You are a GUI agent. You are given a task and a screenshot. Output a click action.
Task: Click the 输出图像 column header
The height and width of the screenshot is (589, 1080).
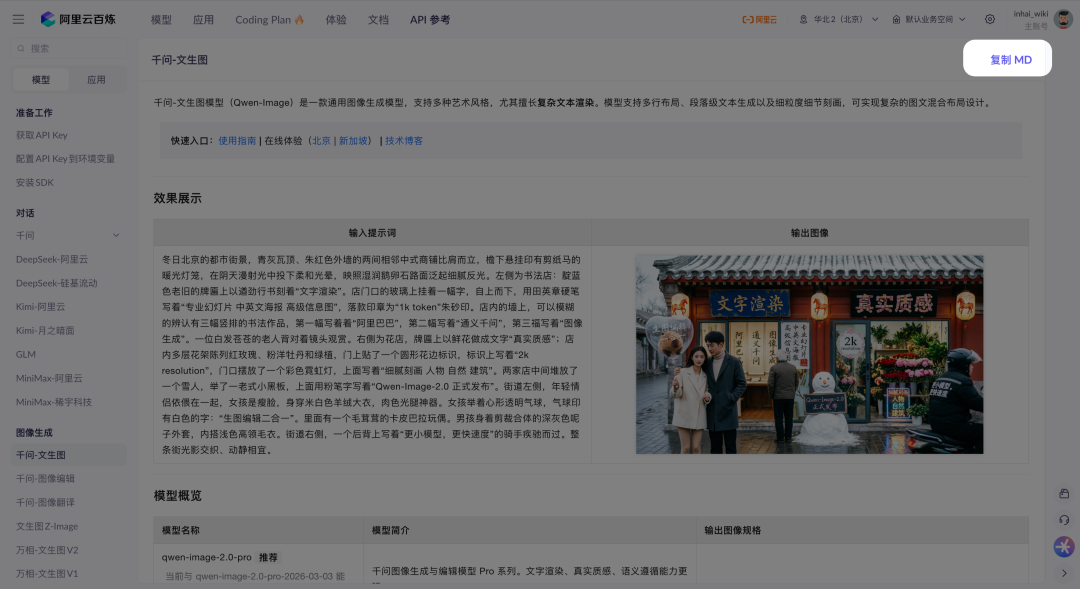point(809,233)
